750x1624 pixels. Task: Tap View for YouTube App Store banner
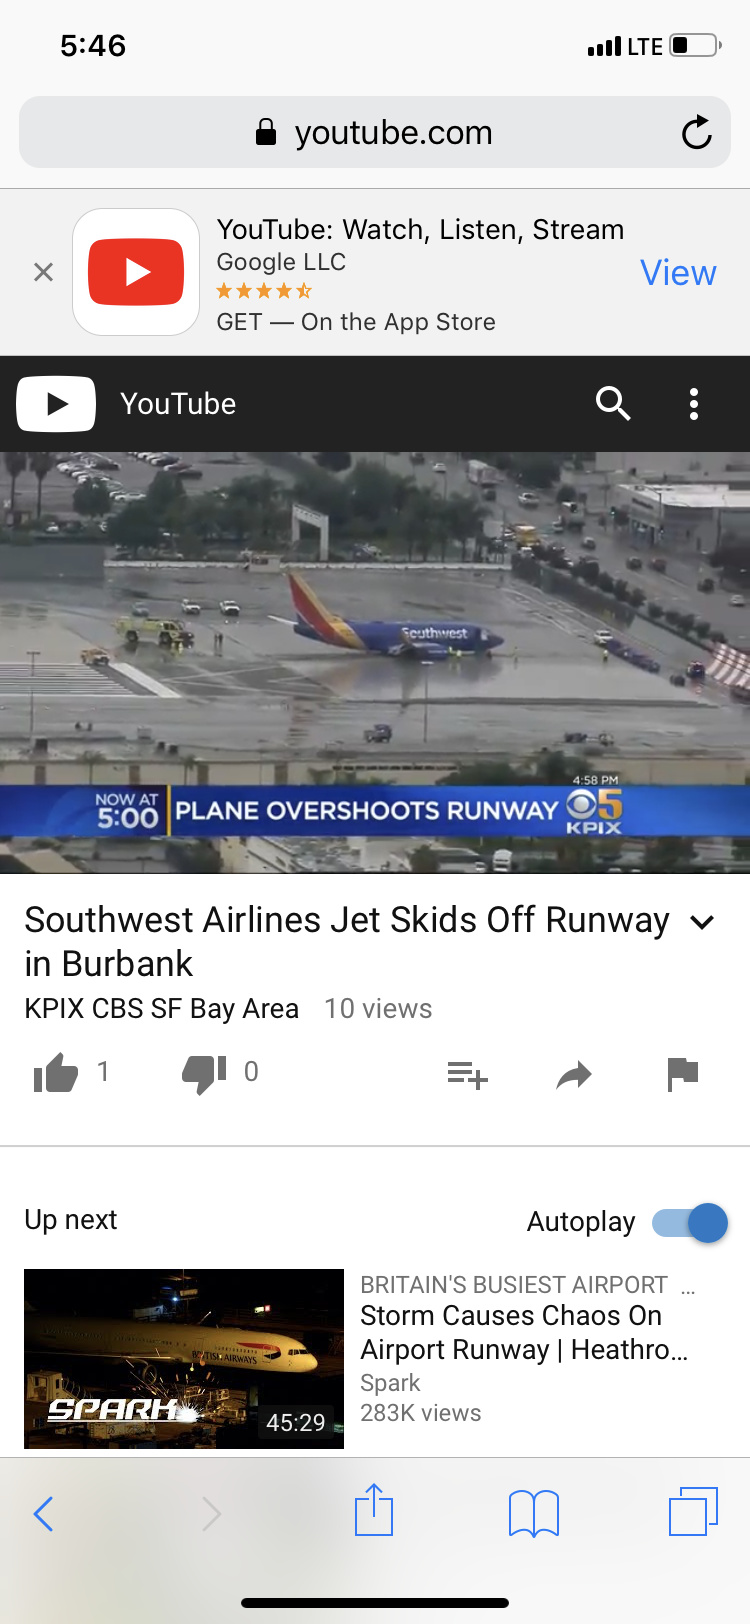click(678, 272)
